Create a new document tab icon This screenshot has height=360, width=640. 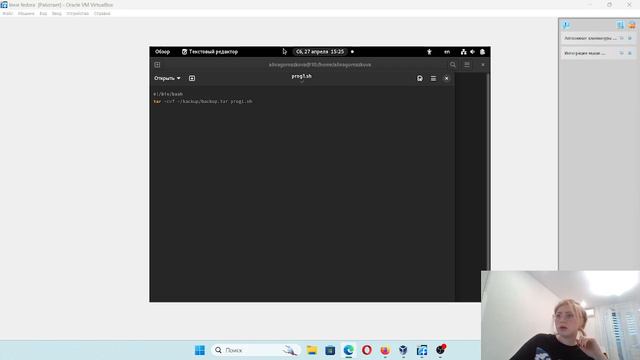click(192, 78)
